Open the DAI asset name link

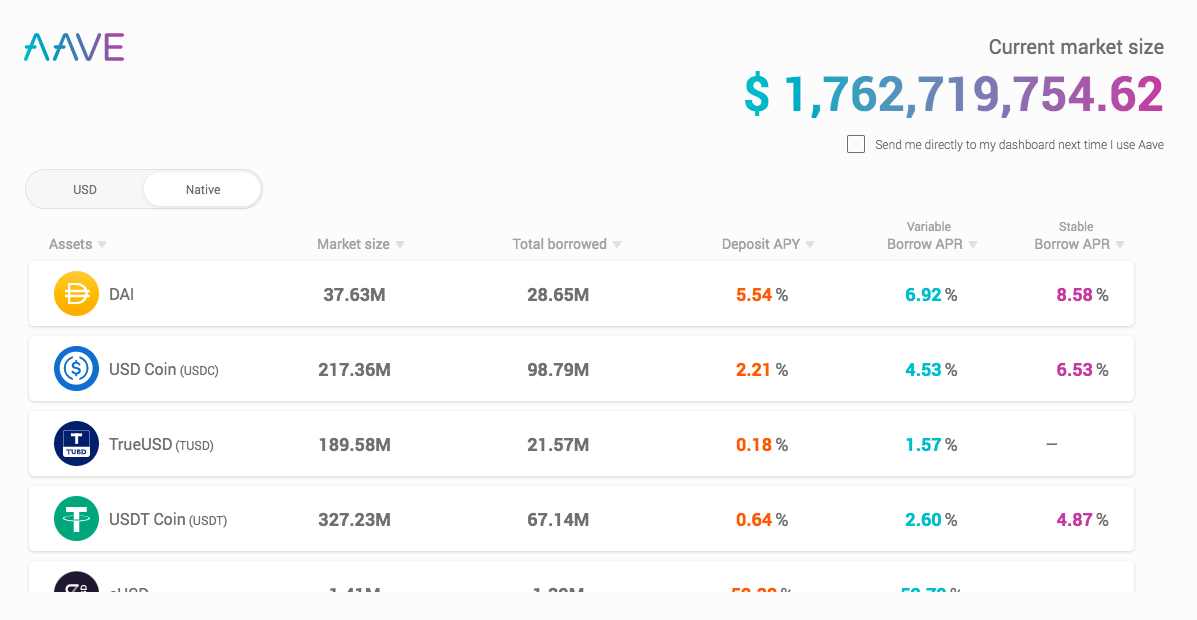pyautogui.click(x=121, y=295)
